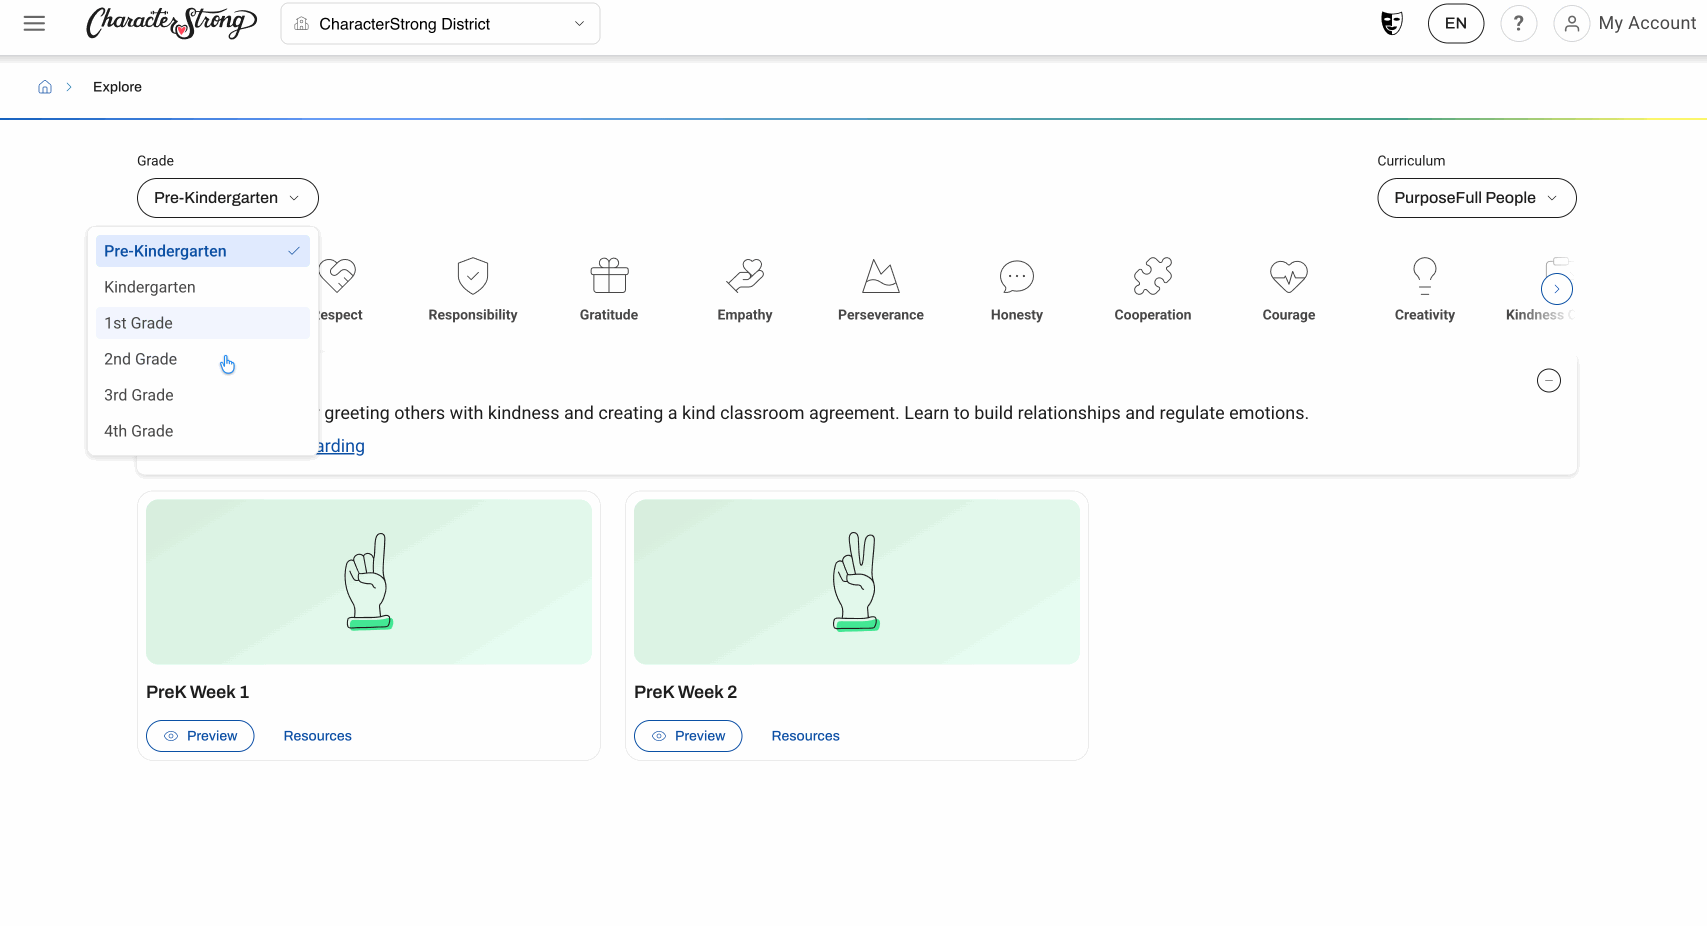Click the Honesty trait label
Screen dimensions: 1707x926
(x=1017, y=315)
